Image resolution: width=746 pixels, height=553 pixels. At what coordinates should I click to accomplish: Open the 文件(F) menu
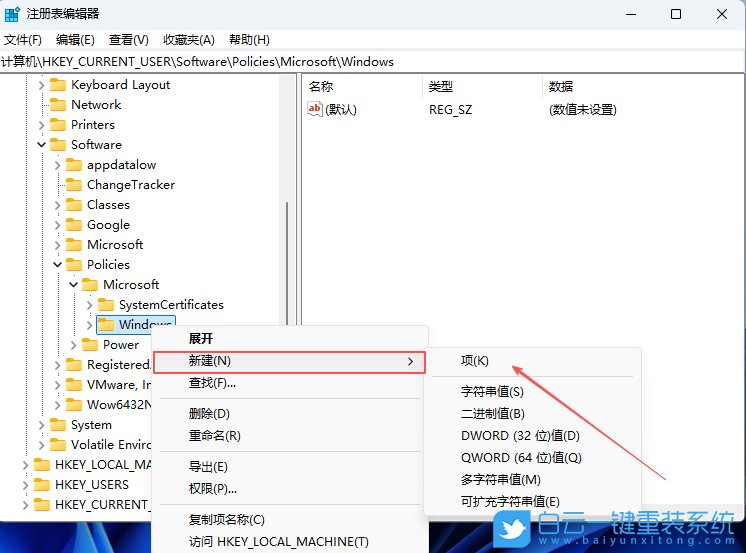23,40
